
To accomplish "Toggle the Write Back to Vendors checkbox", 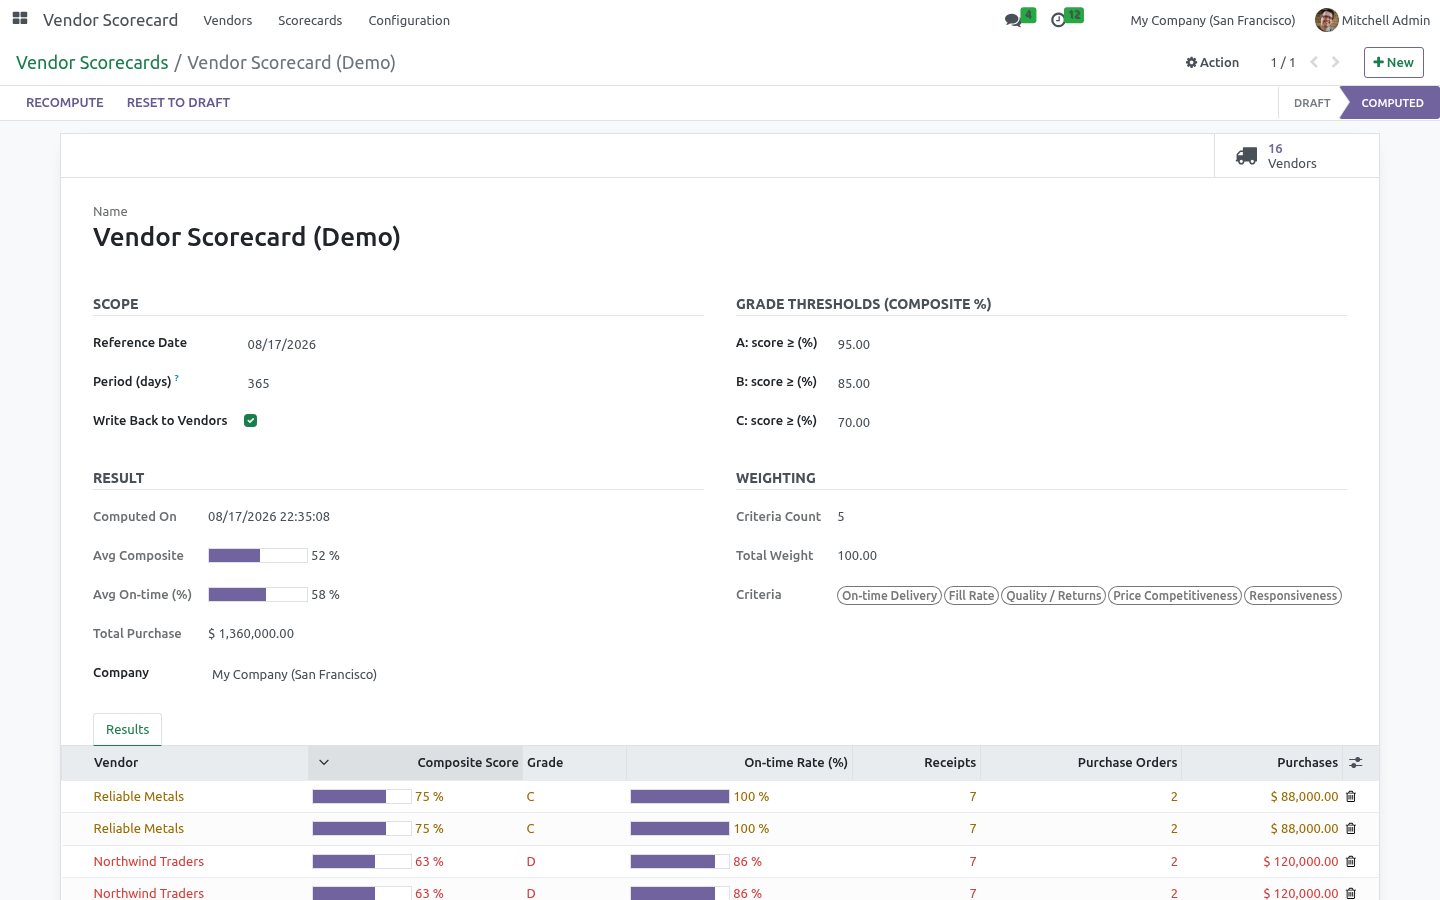I will click(251, 421).
